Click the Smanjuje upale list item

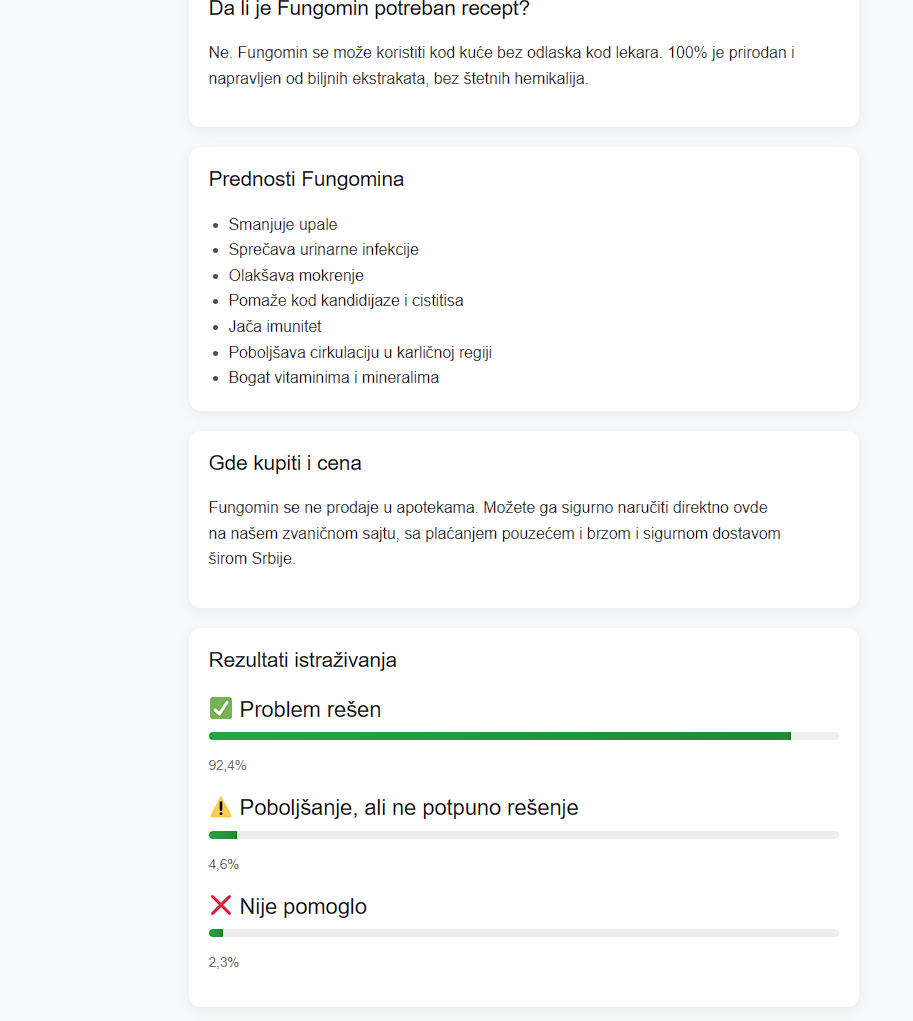point(283,225)
